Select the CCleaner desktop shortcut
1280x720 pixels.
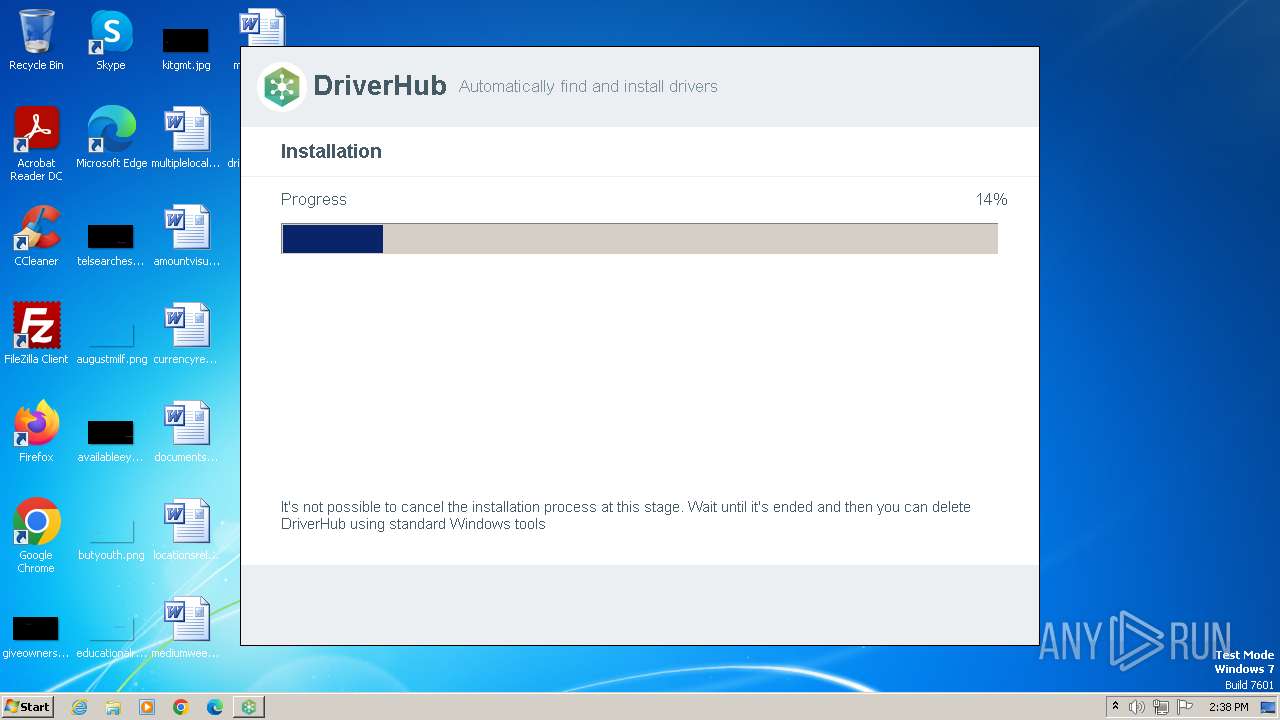[x=36, y=236]
